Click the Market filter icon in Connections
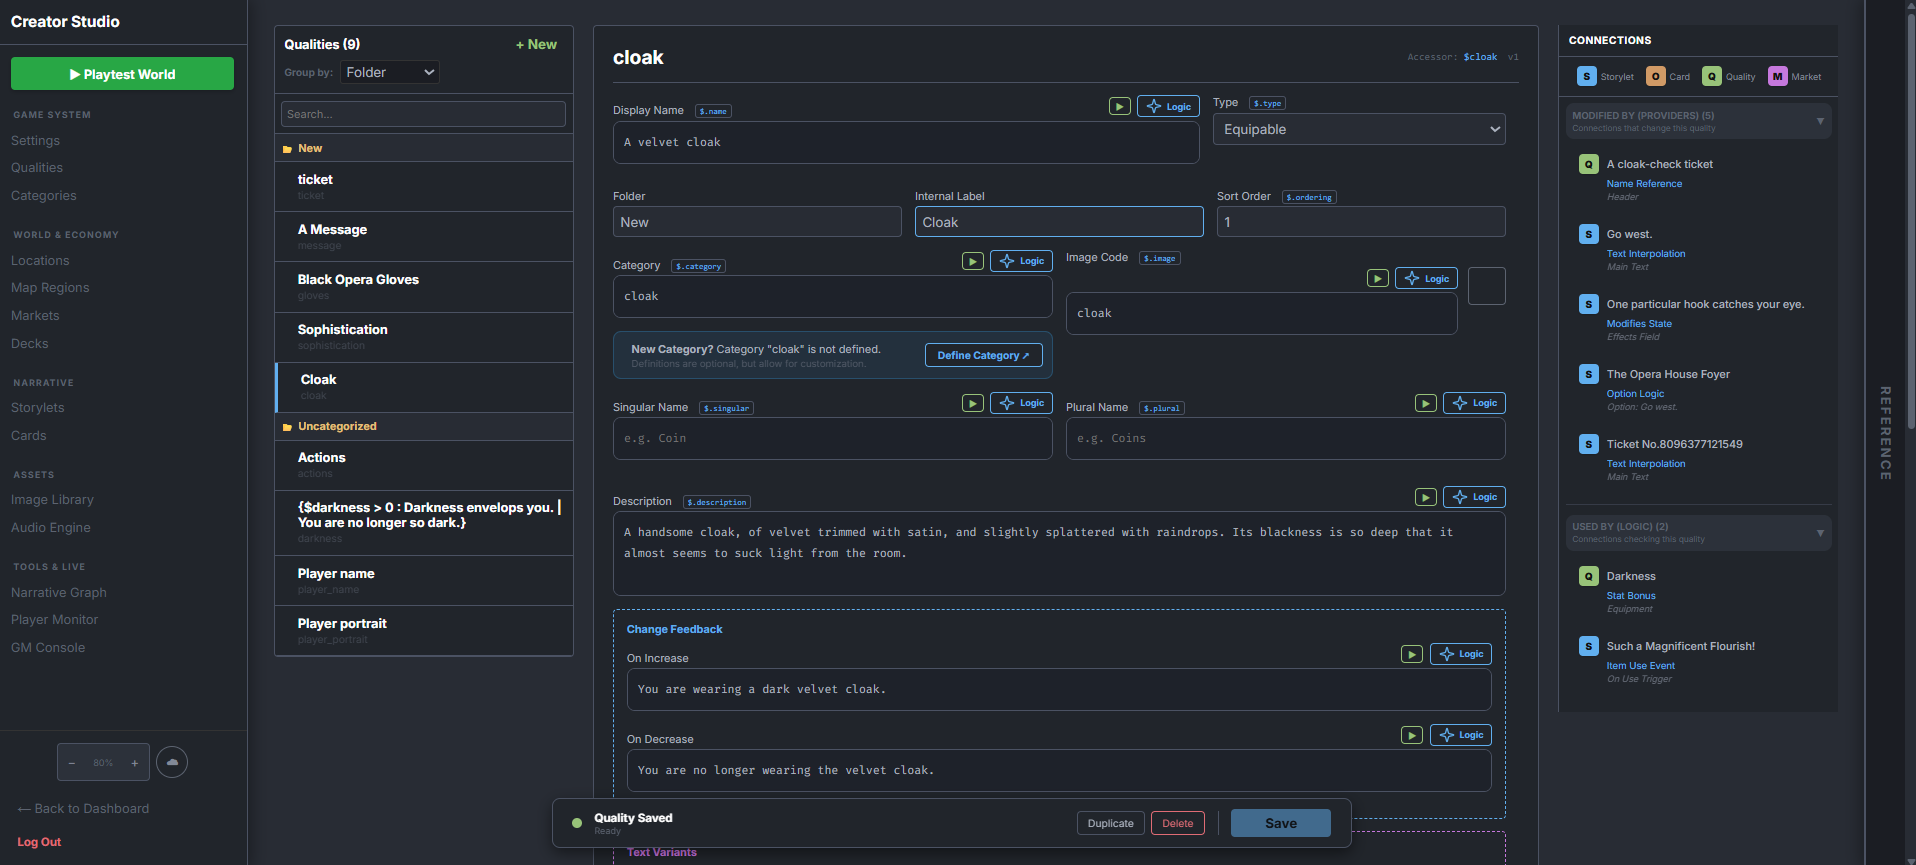The height and width of the screenshot is (865, 1916). (x=1777, y=76)
